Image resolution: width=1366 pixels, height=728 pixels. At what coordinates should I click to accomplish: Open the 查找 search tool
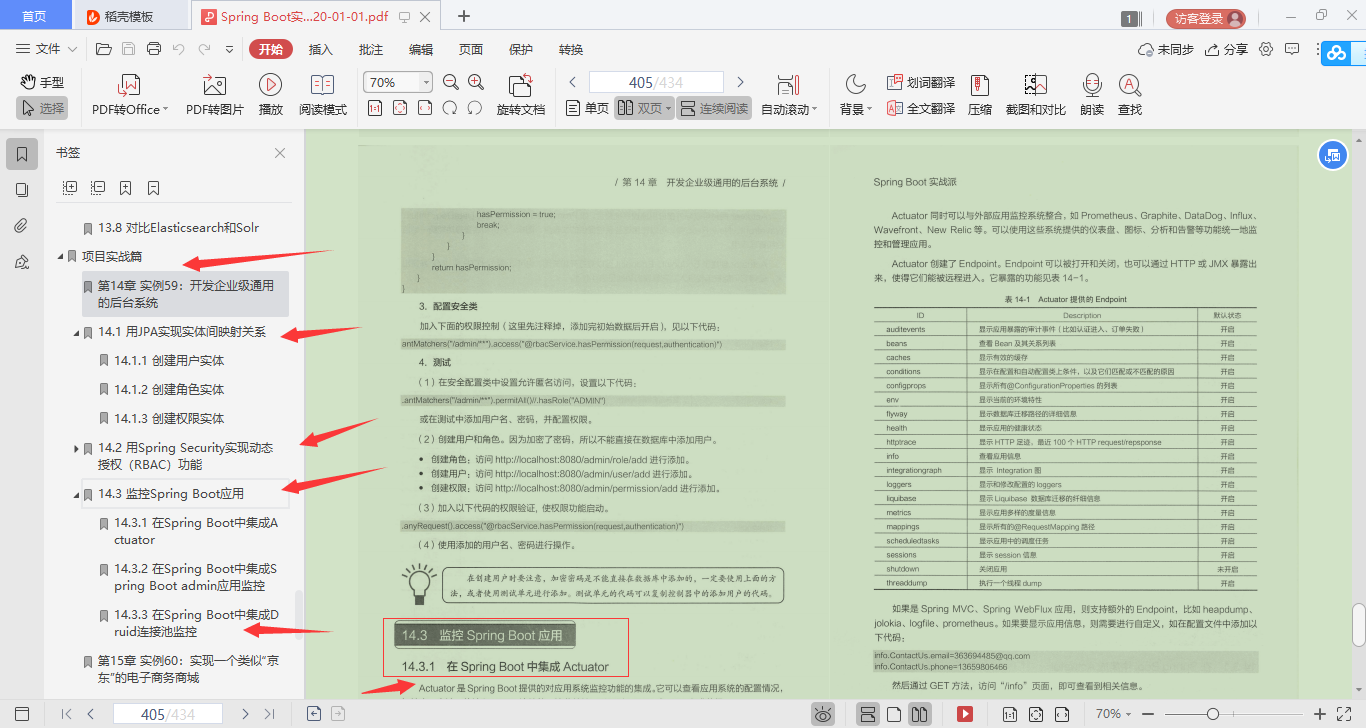[x=1130, y=96]
